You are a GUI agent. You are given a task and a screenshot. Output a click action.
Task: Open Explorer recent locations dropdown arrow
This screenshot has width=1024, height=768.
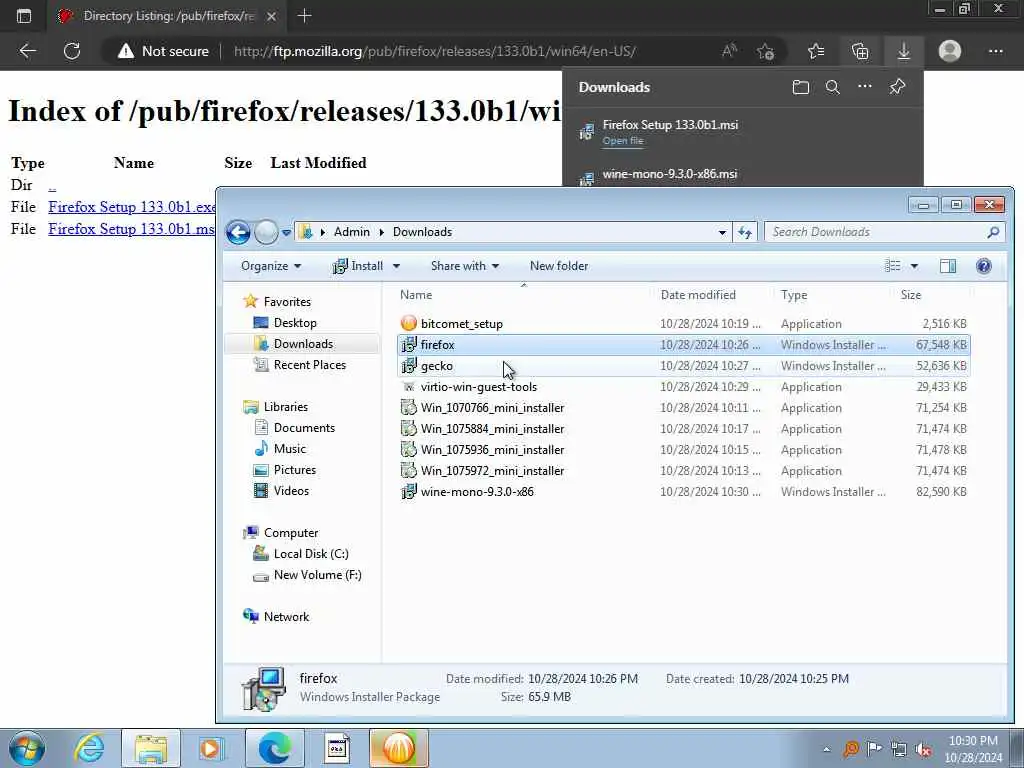[286, 232]
